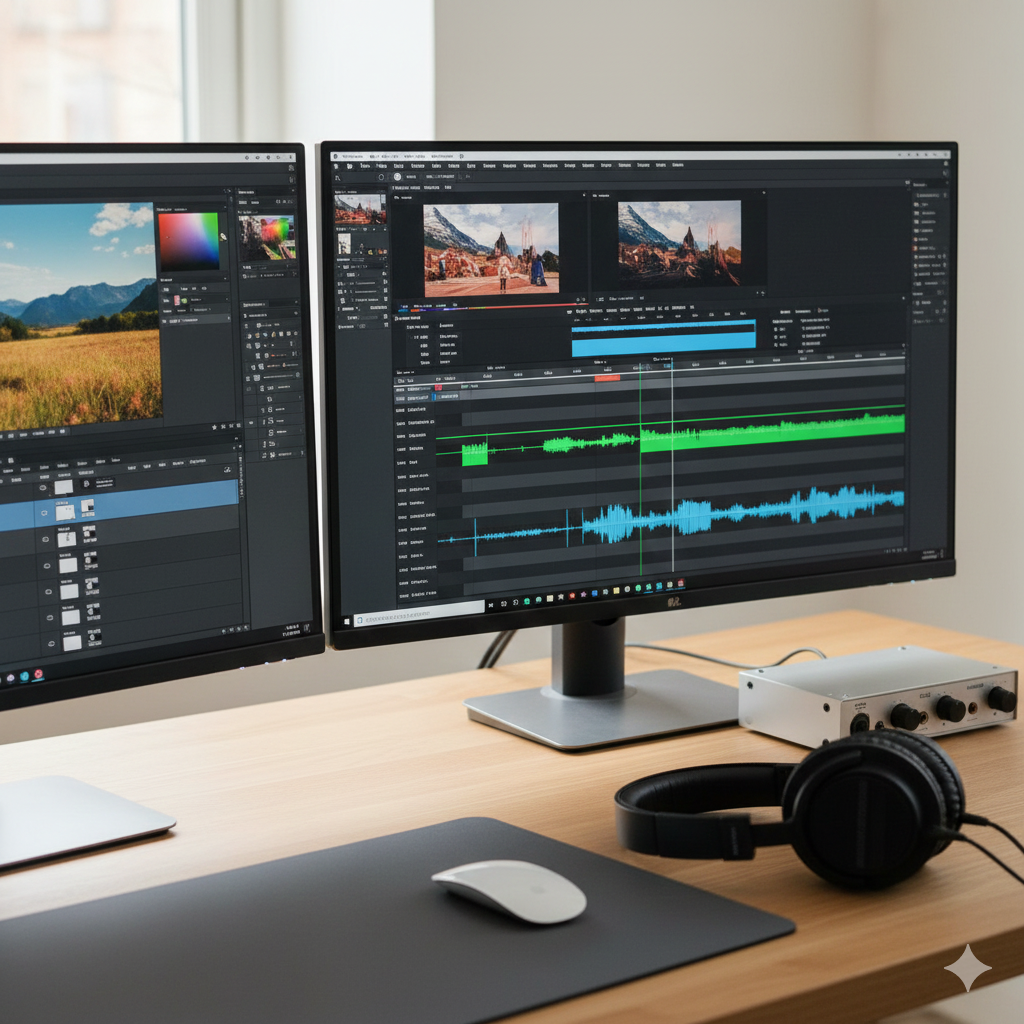Toggle visibility of the topmost layer's eye icon
The height and width of the screenshot is (1024, 1024).
coord(43,487)
